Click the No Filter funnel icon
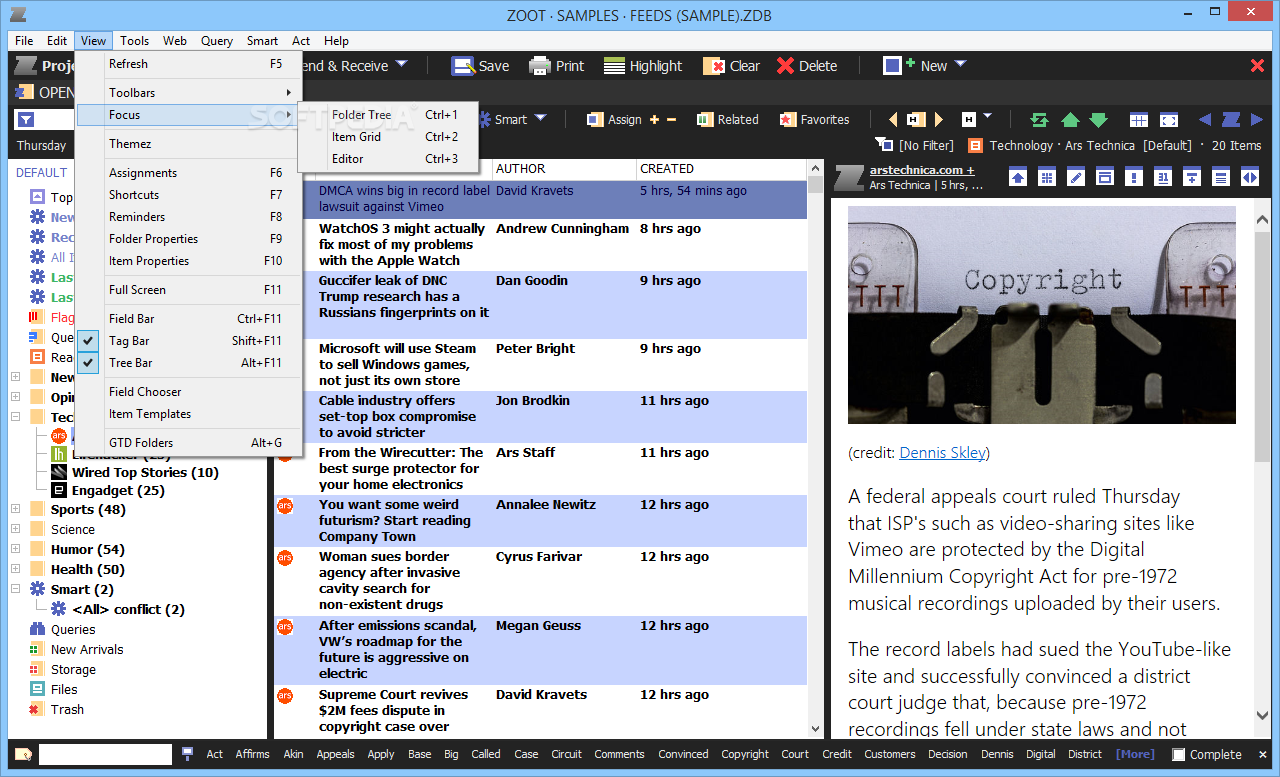This screenshot has height=777, width=1280. pos(884,145)
